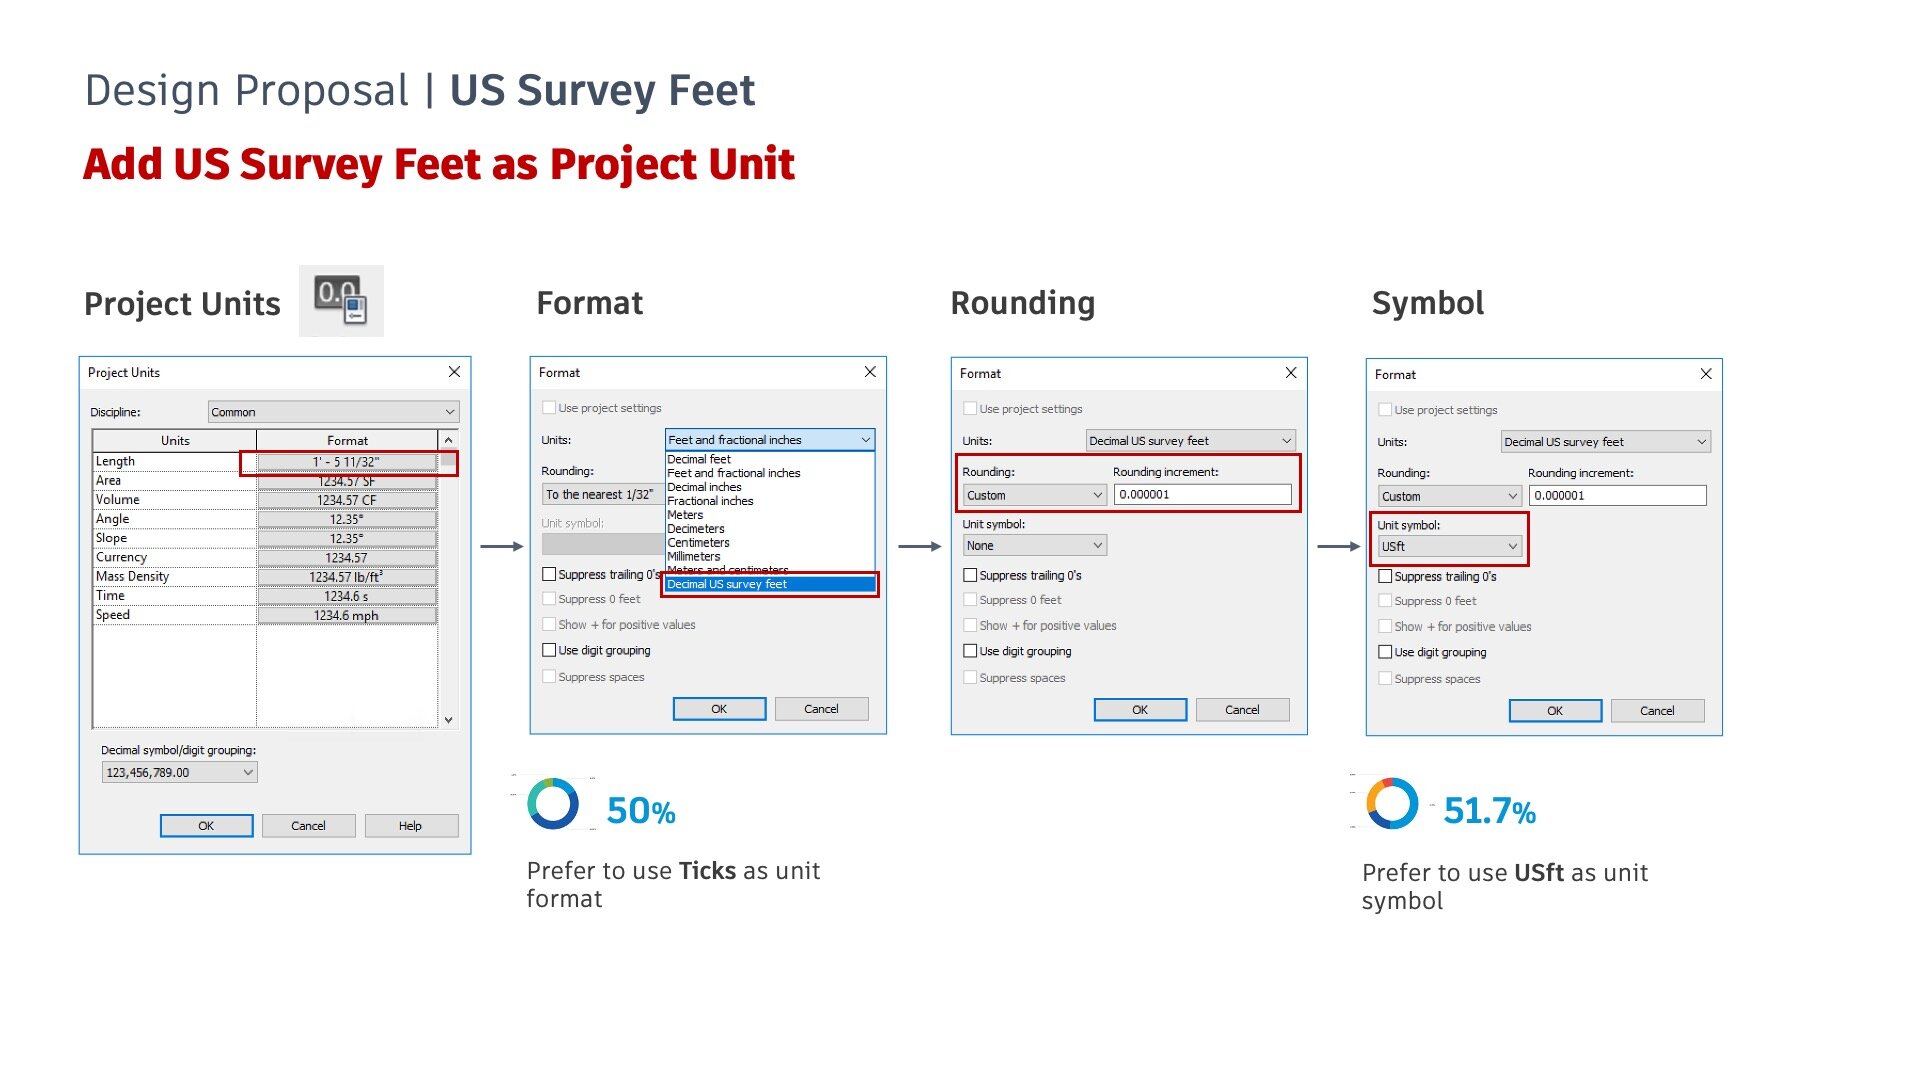The height and width of the screenshot is (1080, 1920).
Task: Choose Meters in the units list
Action: point(685,515)
